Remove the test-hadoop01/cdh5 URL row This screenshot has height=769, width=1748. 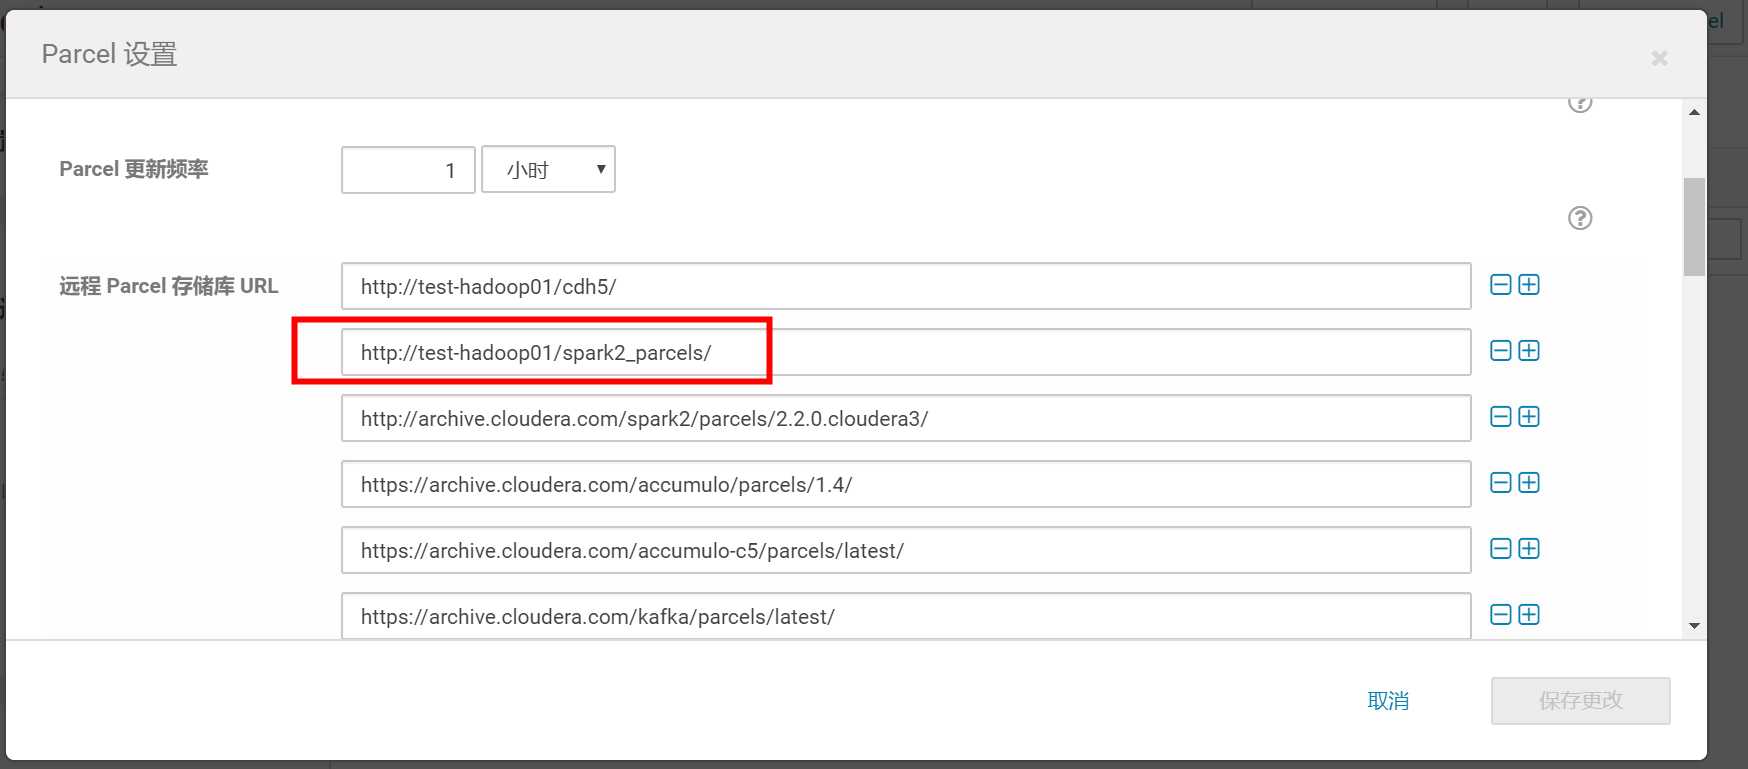[x=1500, y=285]
